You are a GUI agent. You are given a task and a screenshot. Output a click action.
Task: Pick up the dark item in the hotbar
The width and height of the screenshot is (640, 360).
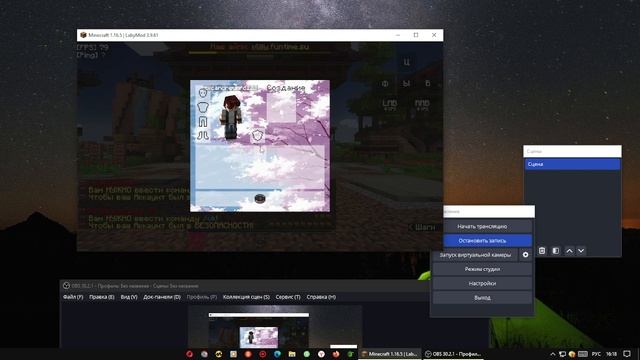(260, 199)
